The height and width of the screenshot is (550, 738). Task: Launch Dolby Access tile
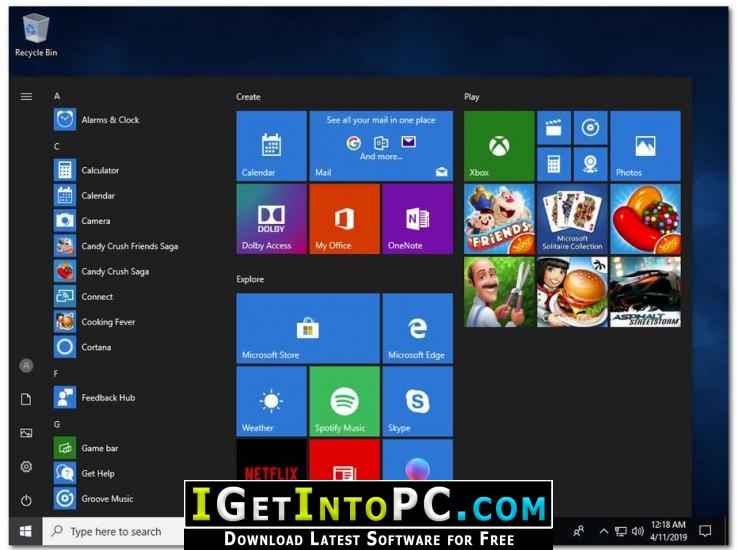[272, 219]
